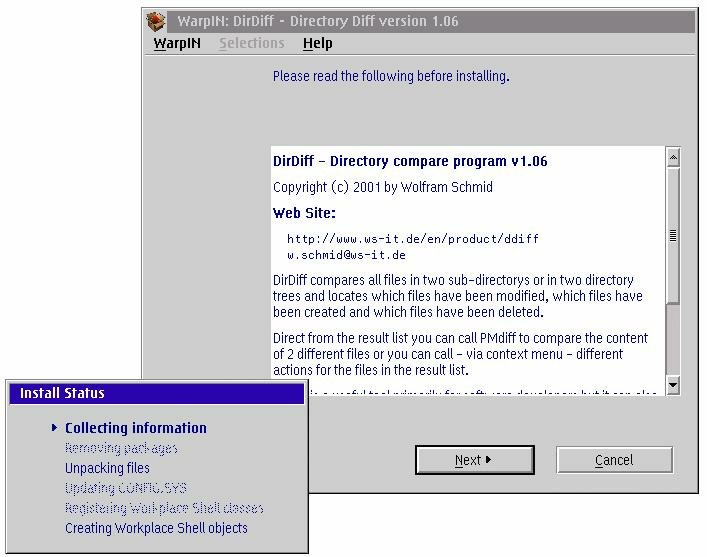The image size is (707, 557).
Task: Click the WarpIN DirDiff window title bar
Action: point(431,21)
